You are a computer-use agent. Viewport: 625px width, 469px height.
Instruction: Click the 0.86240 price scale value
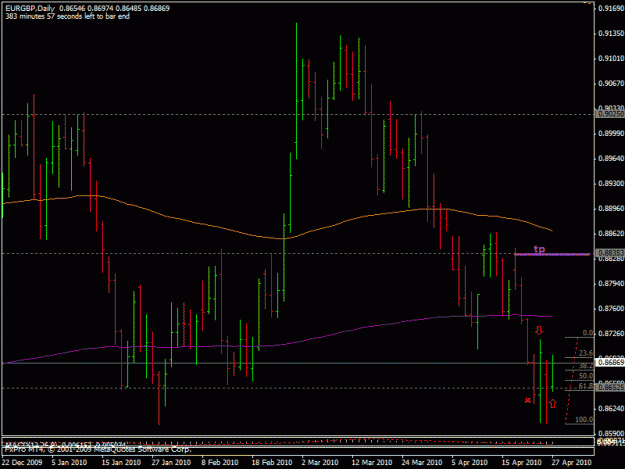tap(611, 408)
